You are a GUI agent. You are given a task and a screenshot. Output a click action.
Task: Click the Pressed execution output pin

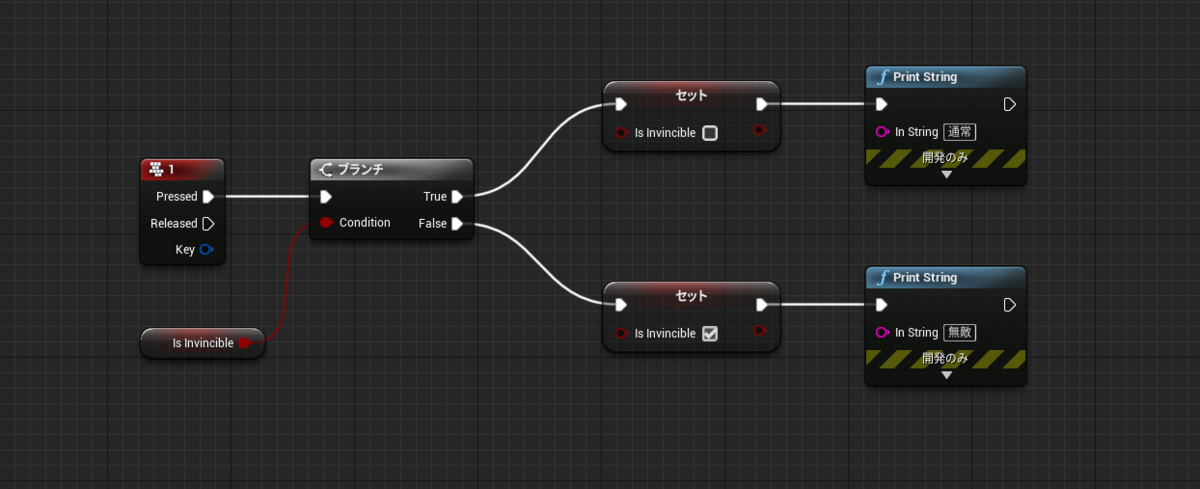click(x=208, y=196)
